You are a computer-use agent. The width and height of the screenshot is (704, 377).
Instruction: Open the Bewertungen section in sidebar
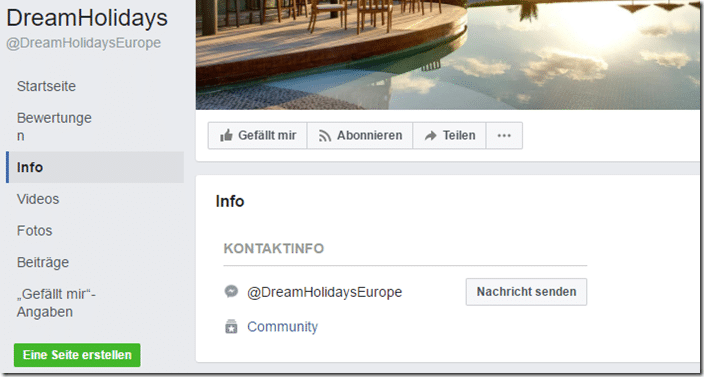click(54, 127)
